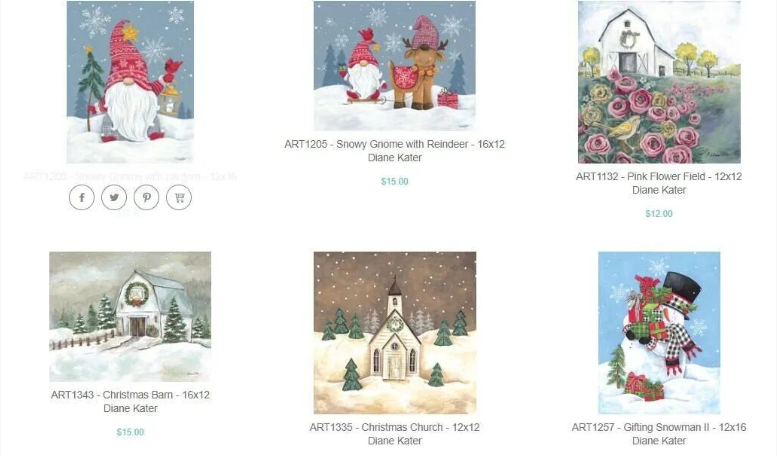This screenshot has height=456, width=777.
Task: Click Diane Kater under Christmas Church
Action: point(394,441)
